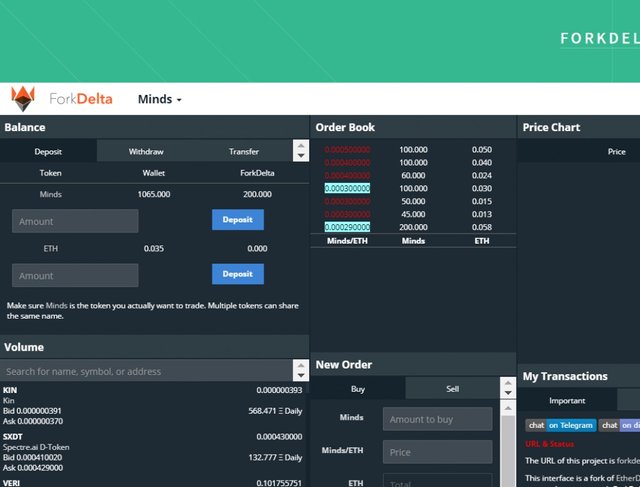The image size is (640, 487).
Task: Focus the ETH deposit Amount field
Action: pos(75,276)
